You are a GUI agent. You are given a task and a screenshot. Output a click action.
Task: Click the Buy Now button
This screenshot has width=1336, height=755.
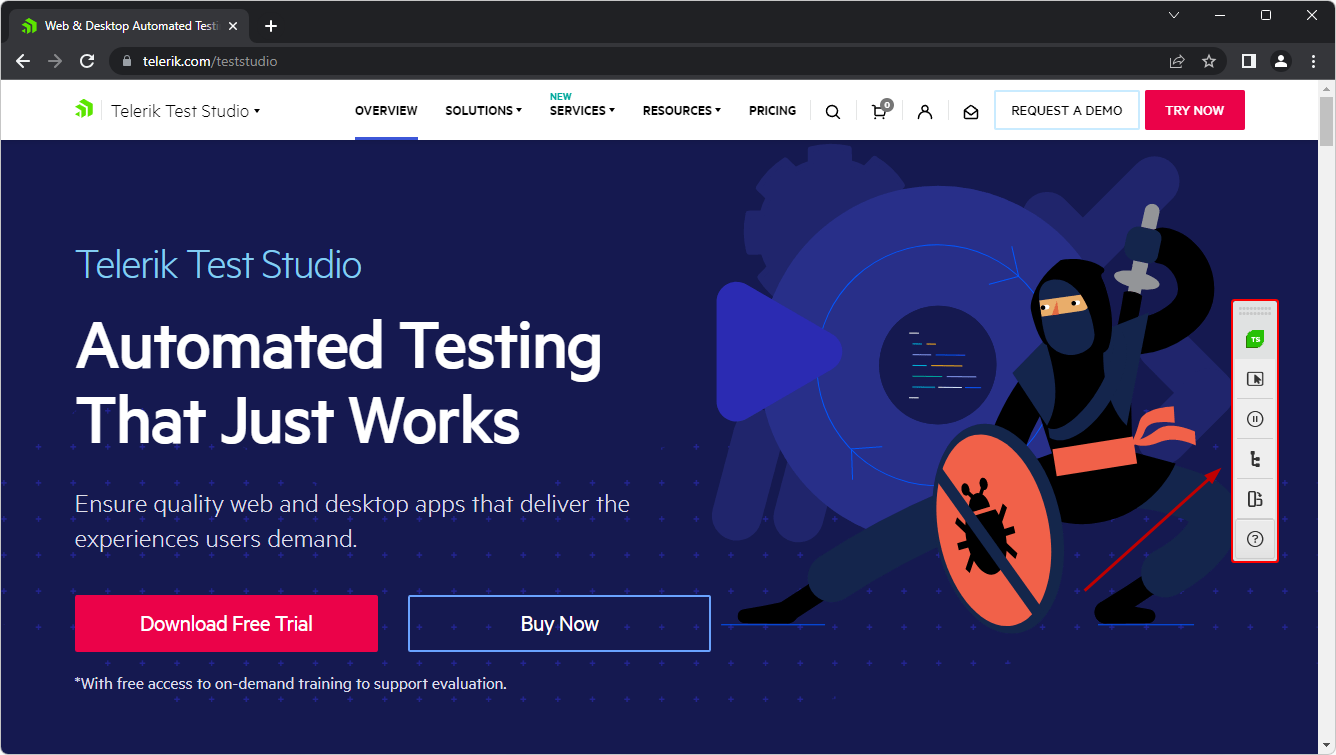click(559, 624)
